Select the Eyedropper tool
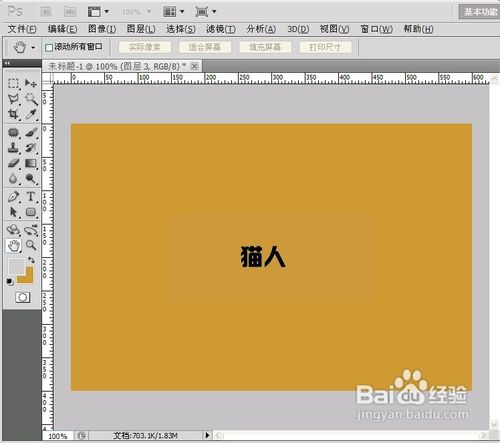 click(31, 114)
